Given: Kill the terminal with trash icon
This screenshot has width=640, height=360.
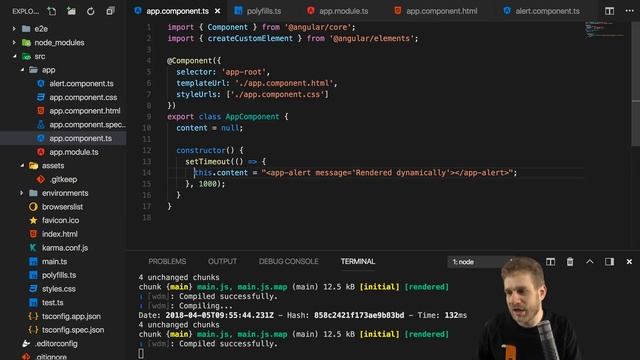Looking at the screenshot, I should click(570, 262).
